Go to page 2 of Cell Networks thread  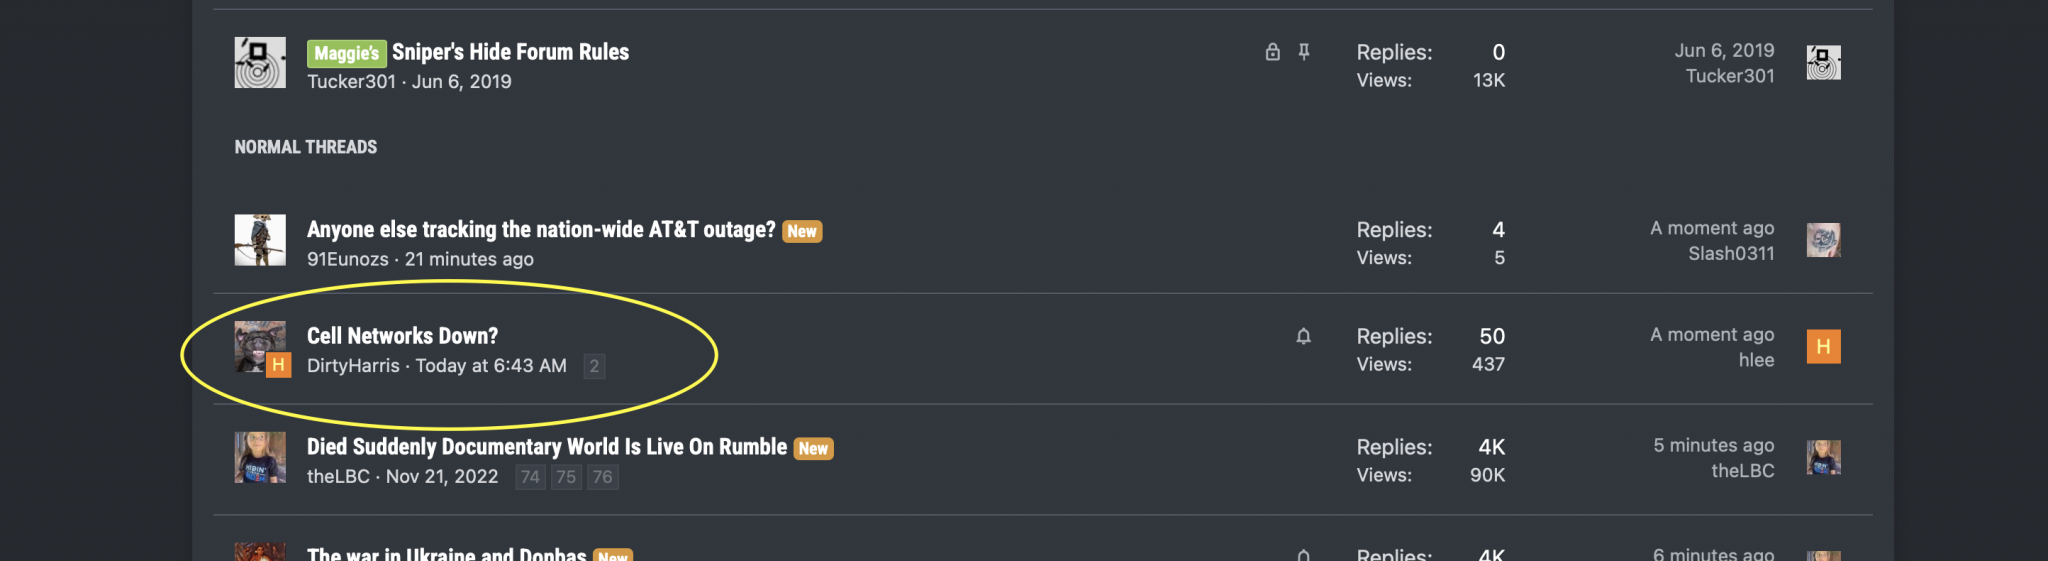tap(594, 366)
